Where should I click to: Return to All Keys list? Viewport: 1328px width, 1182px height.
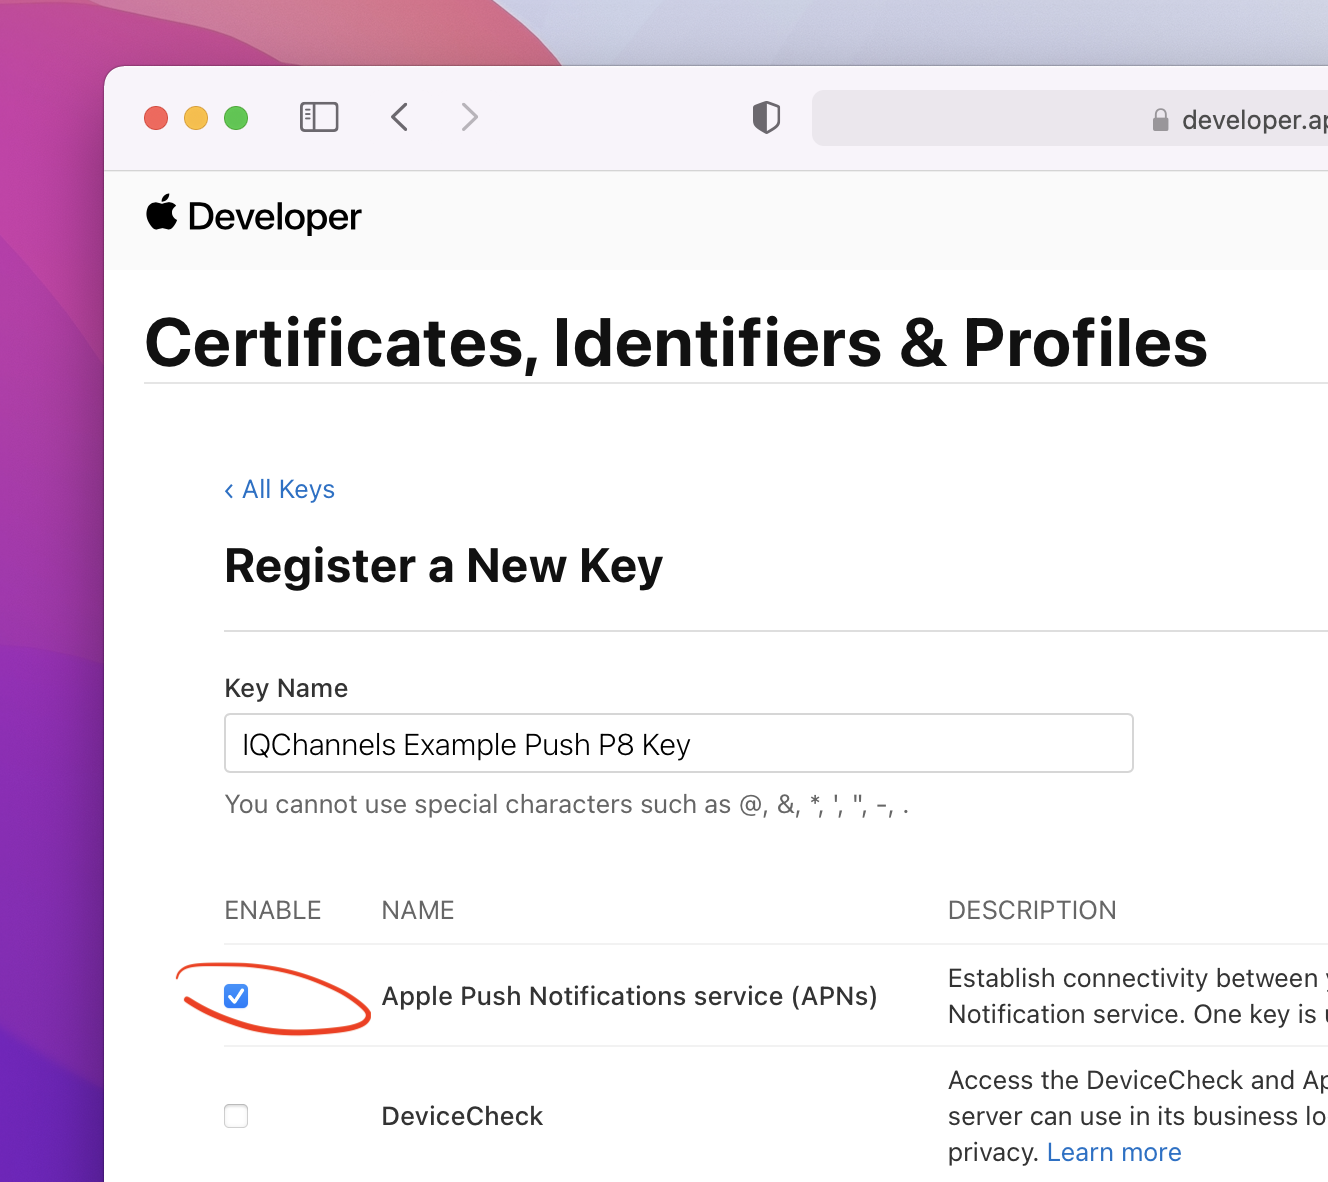(280, 489)
